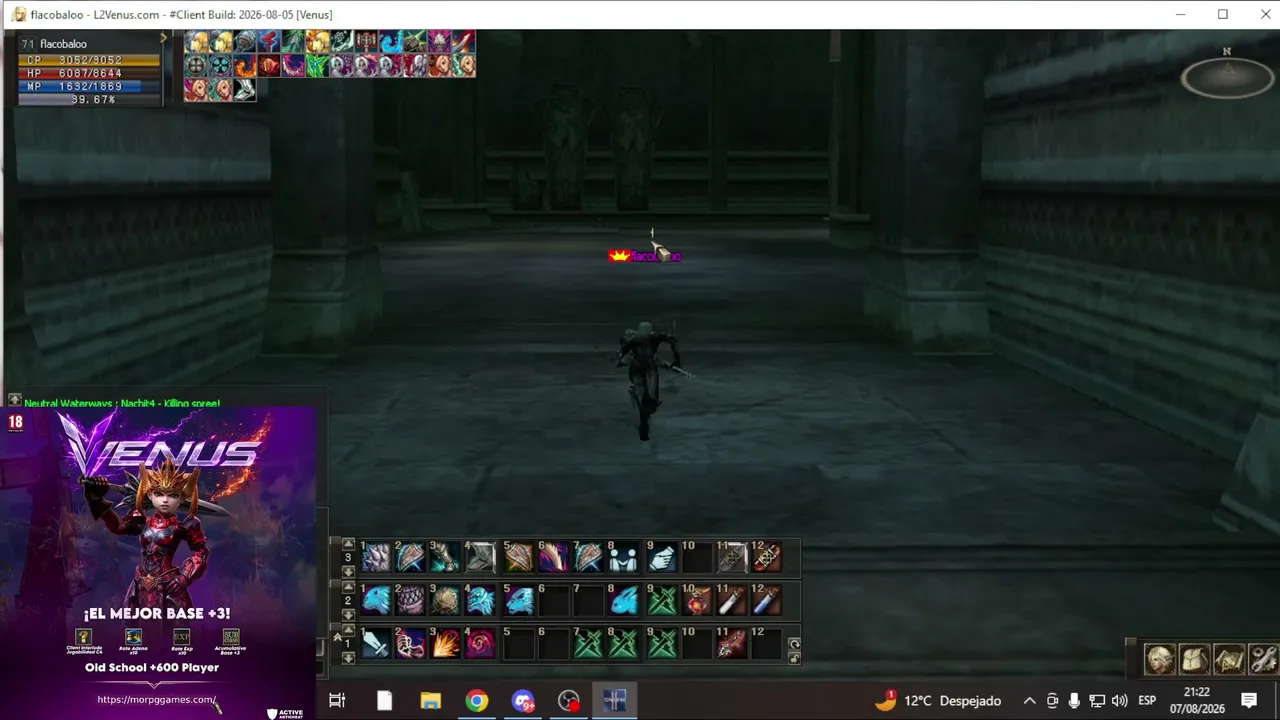Open Discord from the taskbar
Viewport: 1280px width, 720px height.
523,701
